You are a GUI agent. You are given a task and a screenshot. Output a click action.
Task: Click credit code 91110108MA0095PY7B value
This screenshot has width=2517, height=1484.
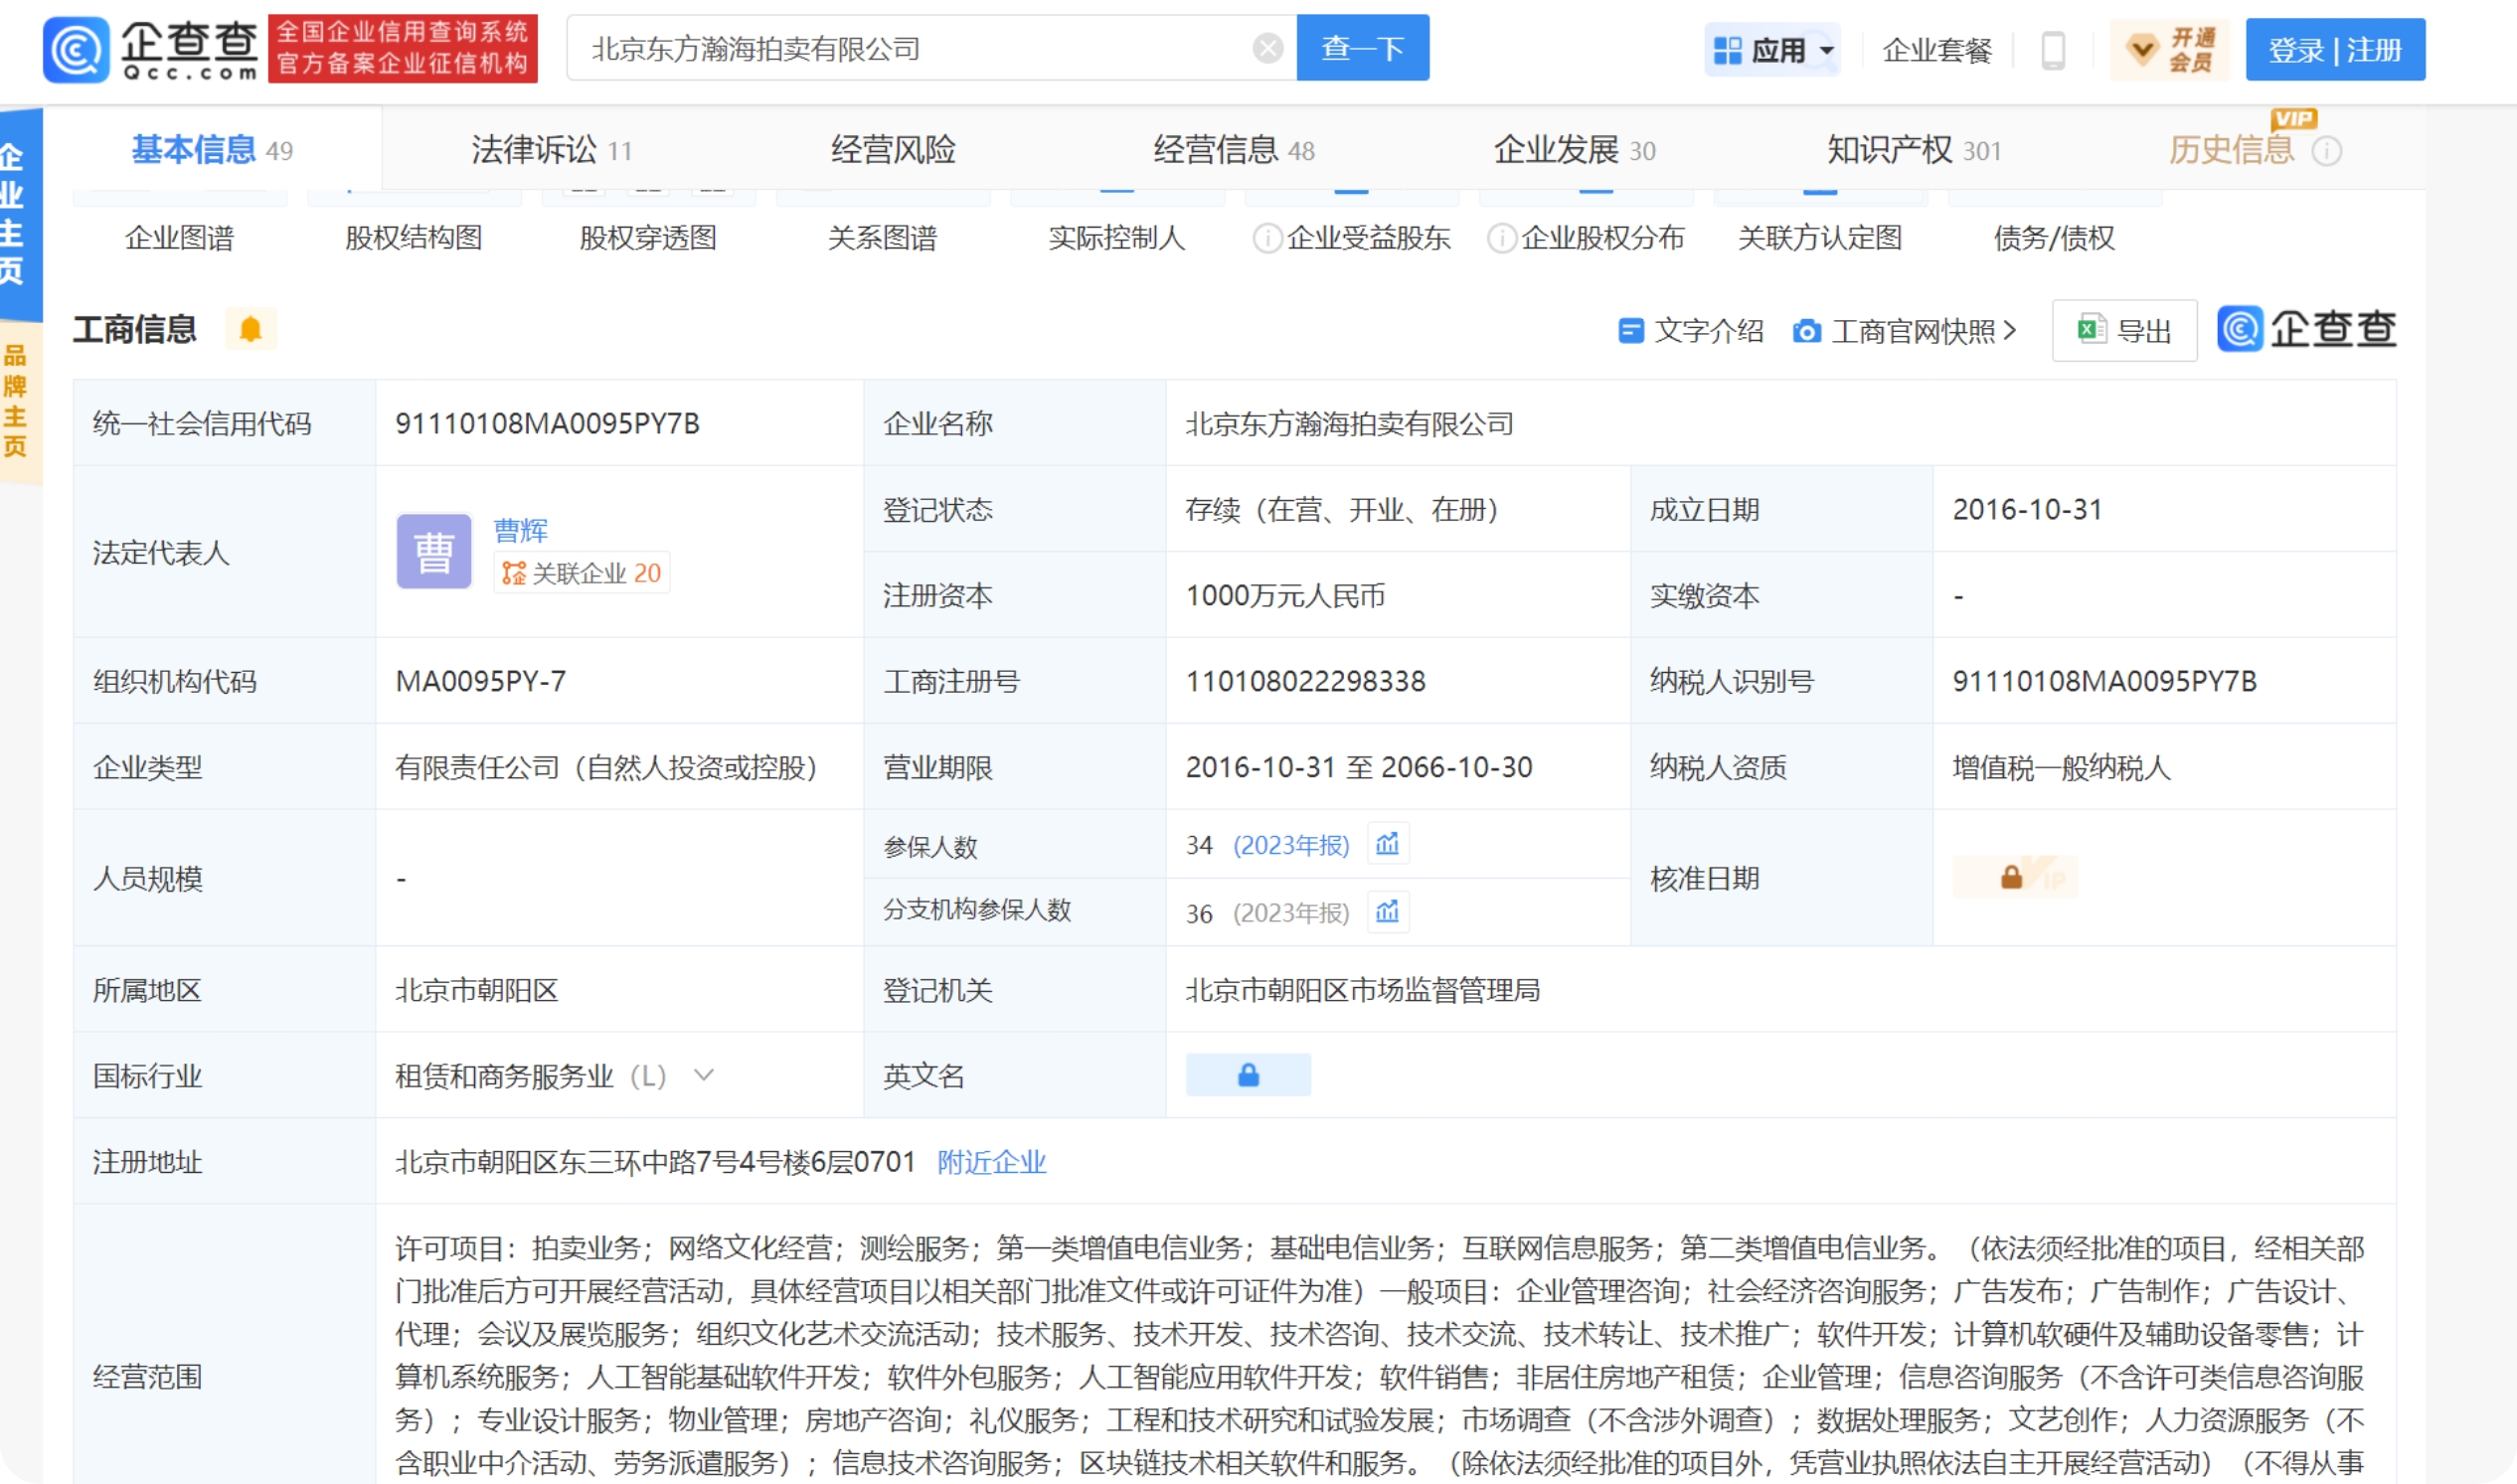[x=547, y=423]
